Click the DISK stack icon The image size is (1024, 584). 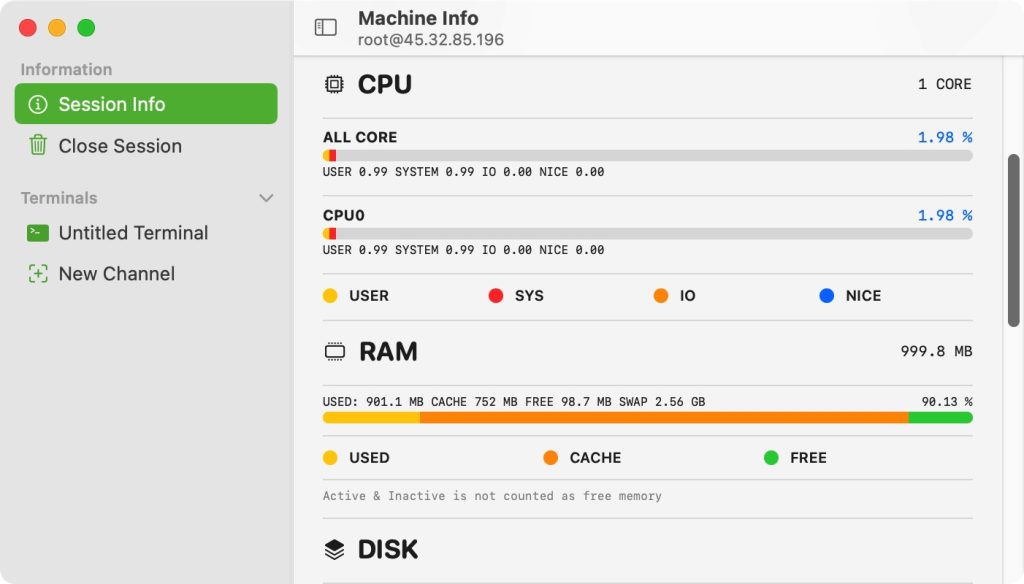334,549
